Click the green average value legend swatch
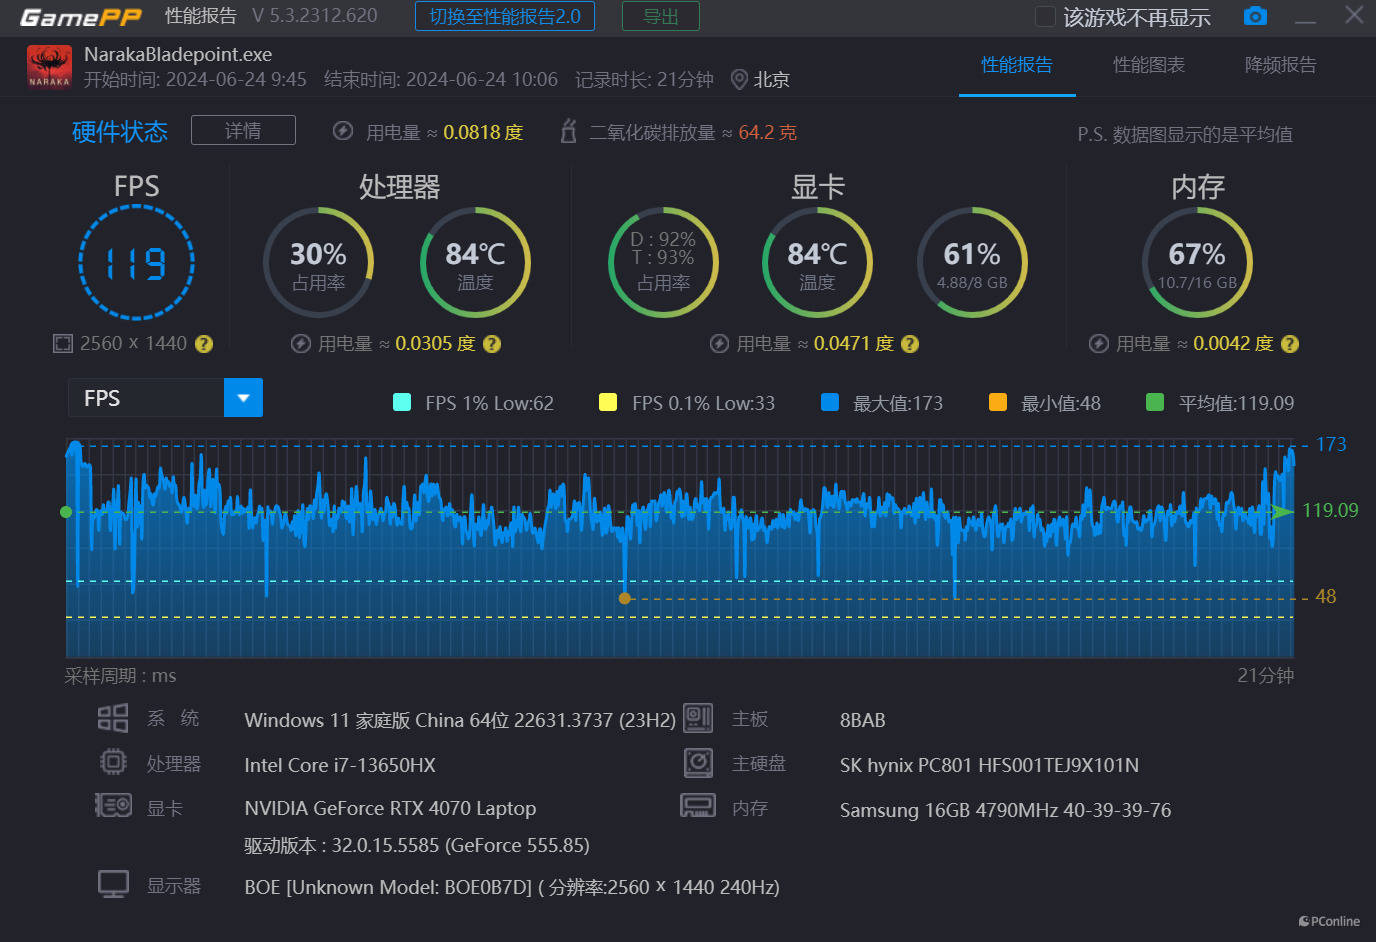Image resolution: width=1376 pixels, height=942 pixels. (x=1154, y=403)
